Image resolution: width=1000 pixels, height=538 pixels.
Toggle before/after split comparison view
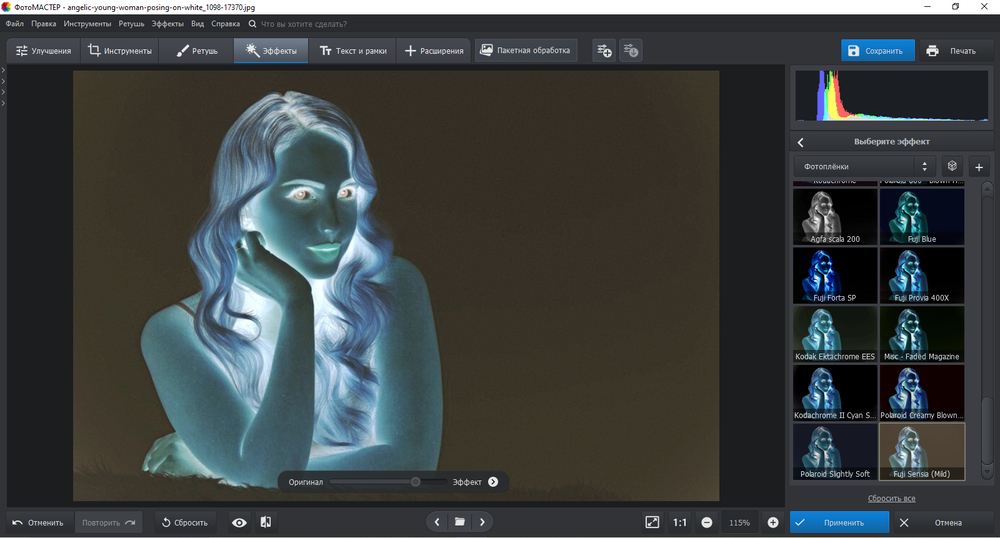266,522
